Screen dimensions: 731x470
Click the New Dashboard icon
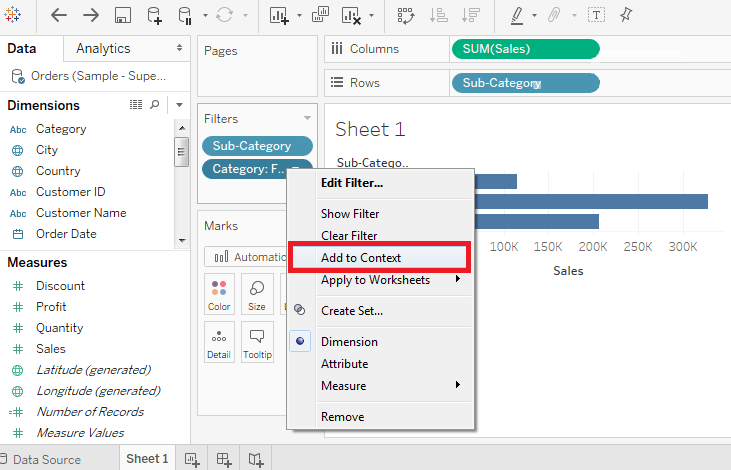point(224,460)
